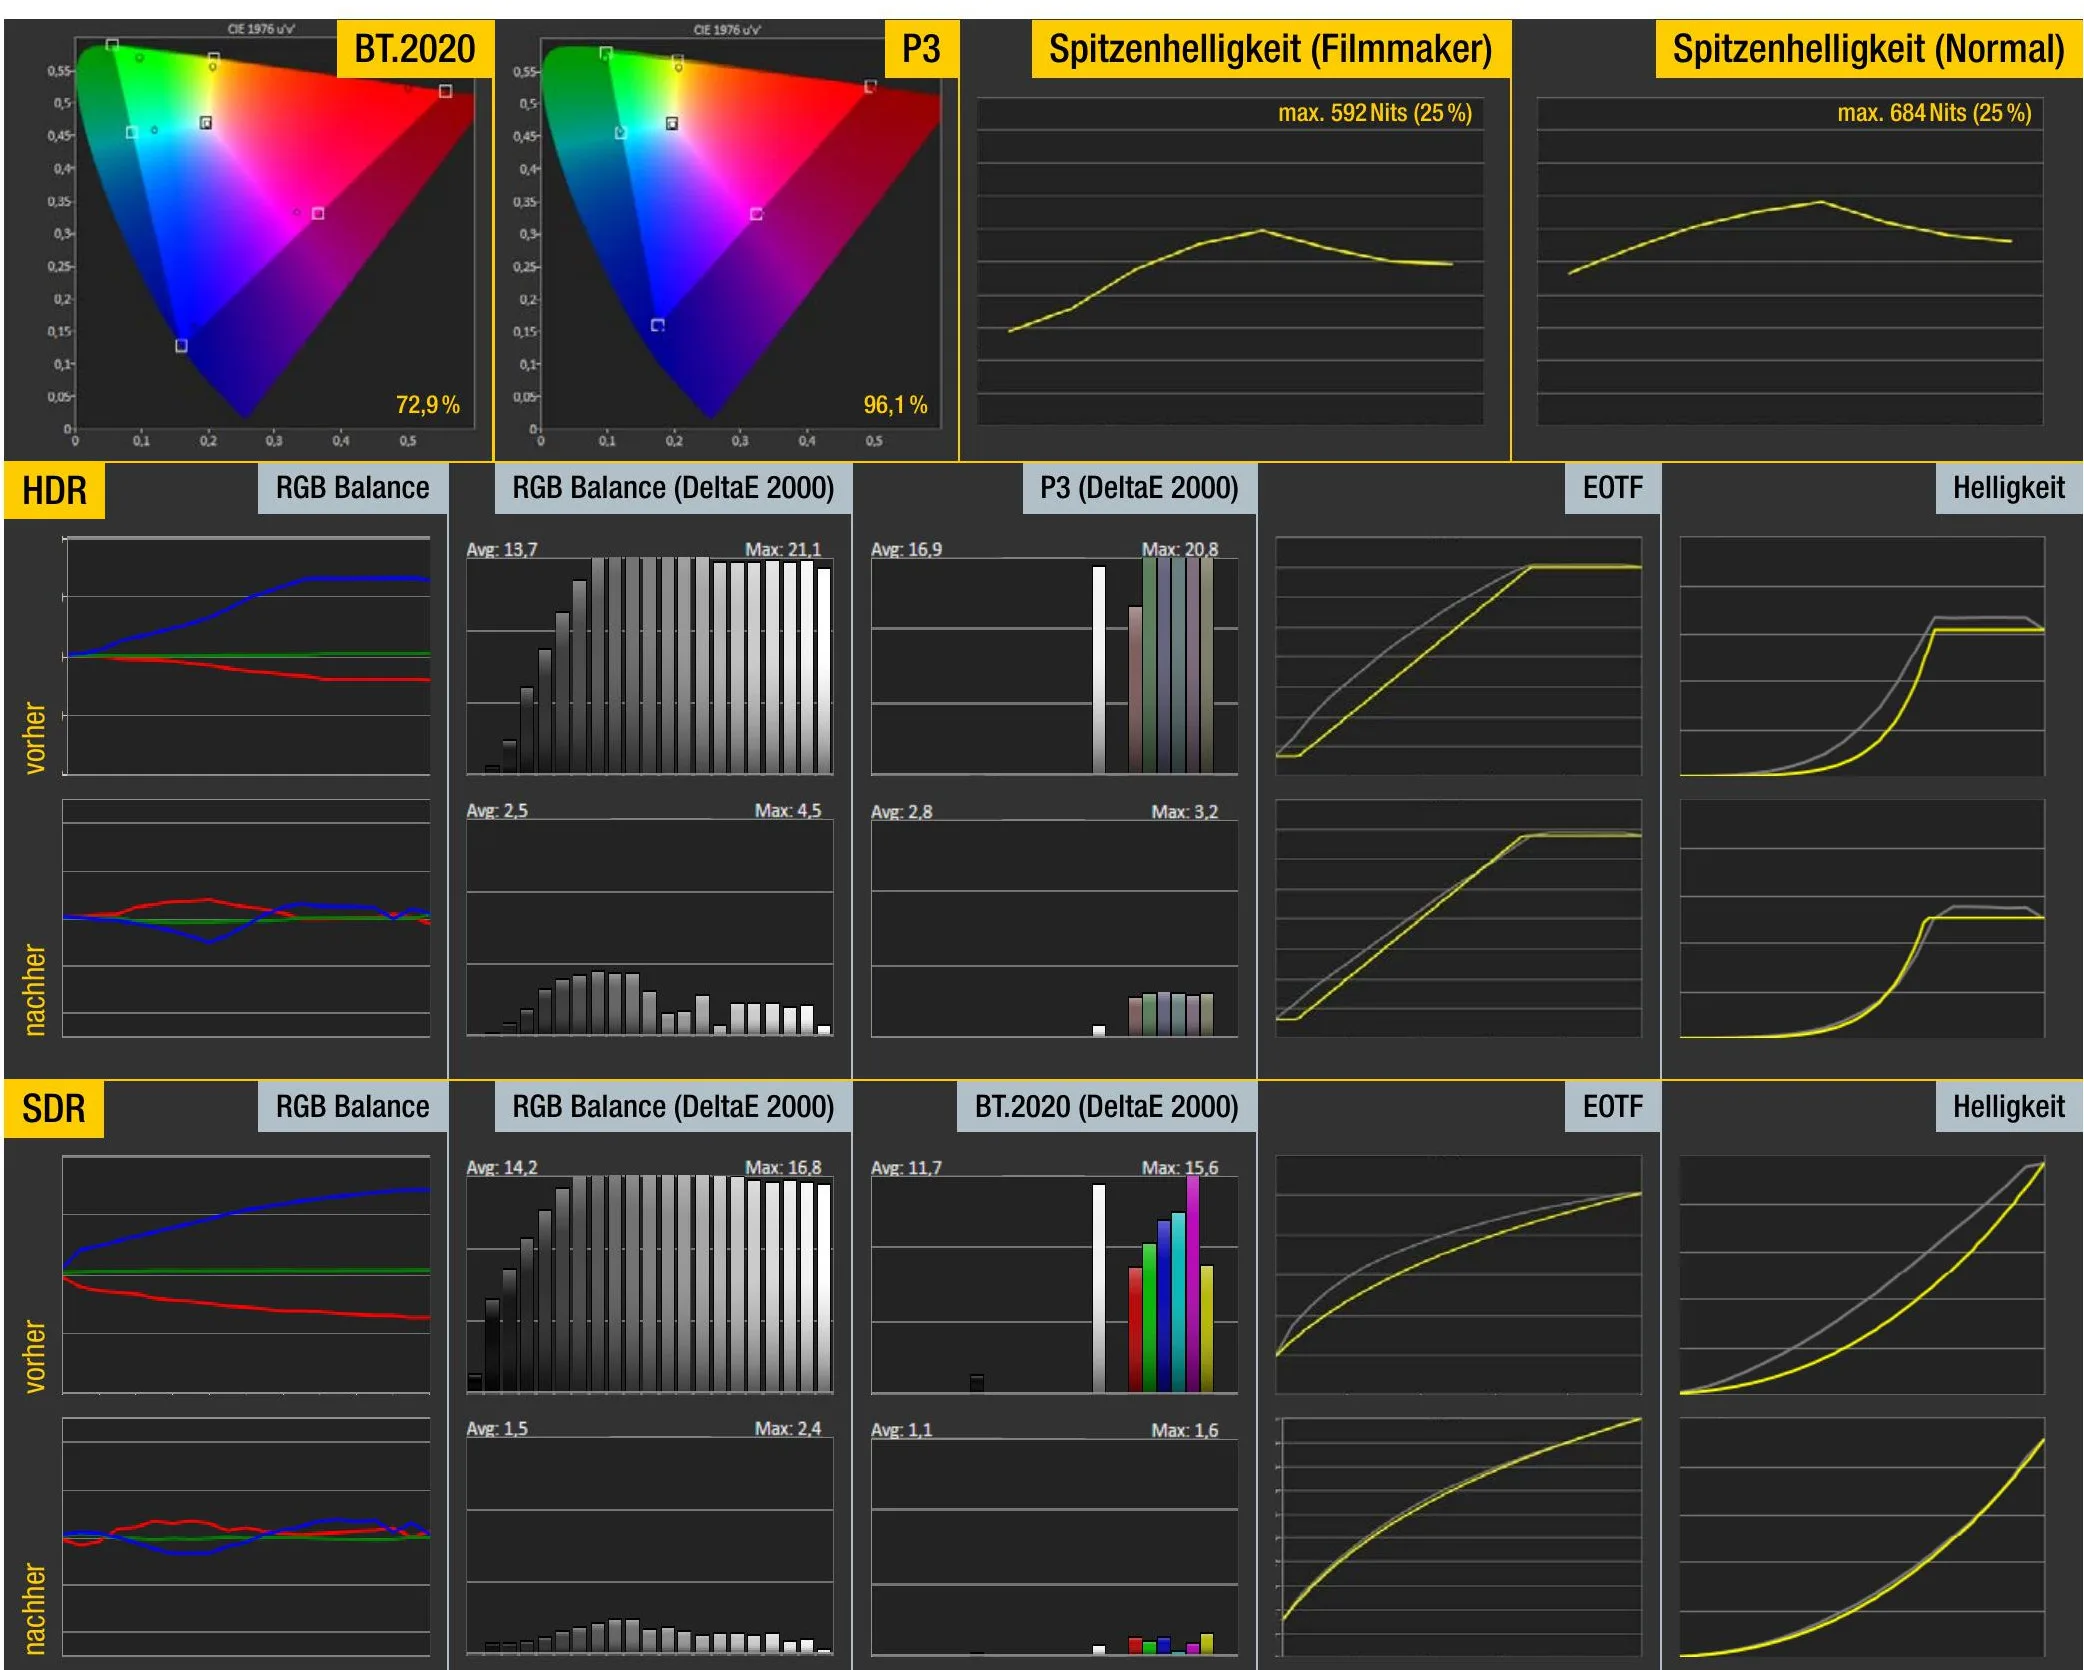Select the Spitzenhelligkeit (Filmmaker) heading
Image resolution: width=2084 pixels, height=1670 pixels.
point(1269,49)
